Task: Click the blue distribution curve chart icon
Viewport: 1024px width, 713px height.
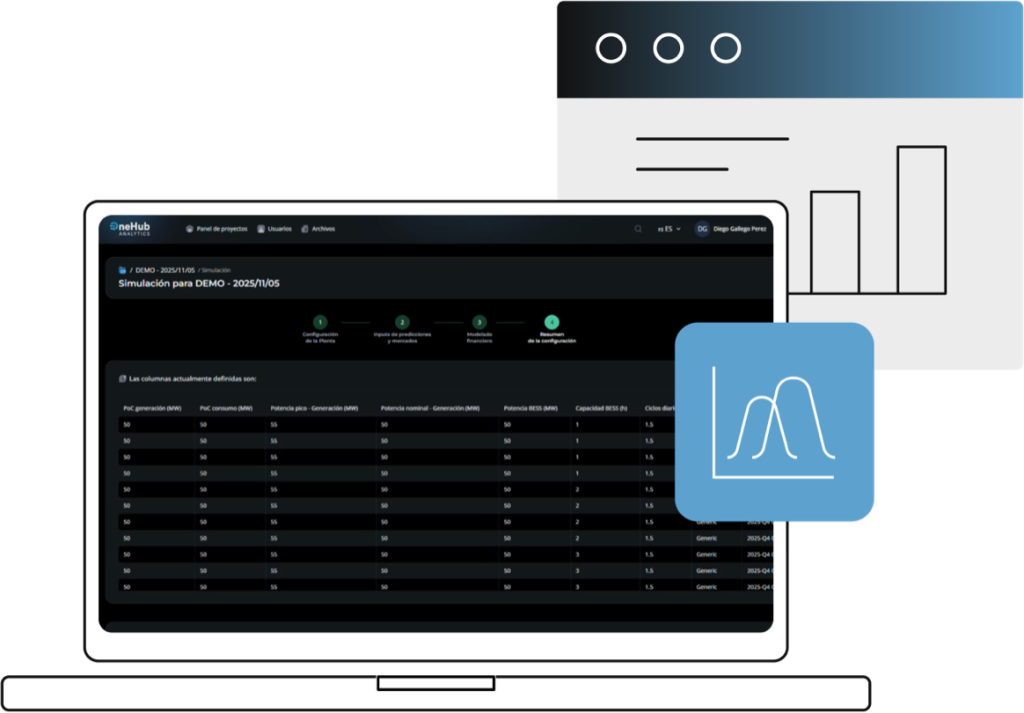Action: 774,422
